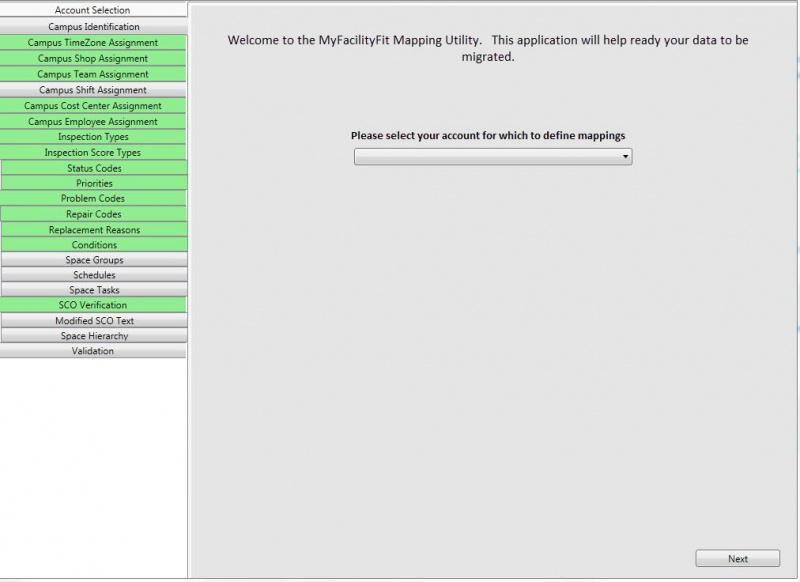The image size is (800, 582).
Task: Open the account selection dropdown
Action: click(x=492, y=156)
